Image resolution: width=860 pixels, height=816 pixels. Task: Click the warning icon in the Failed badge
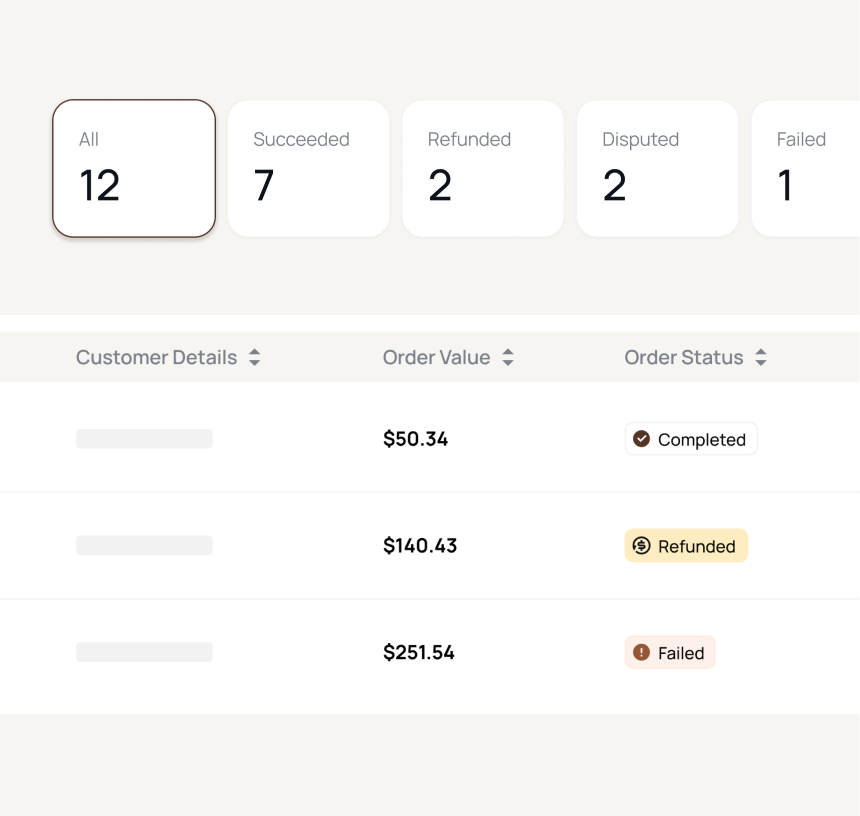point(640,652)
